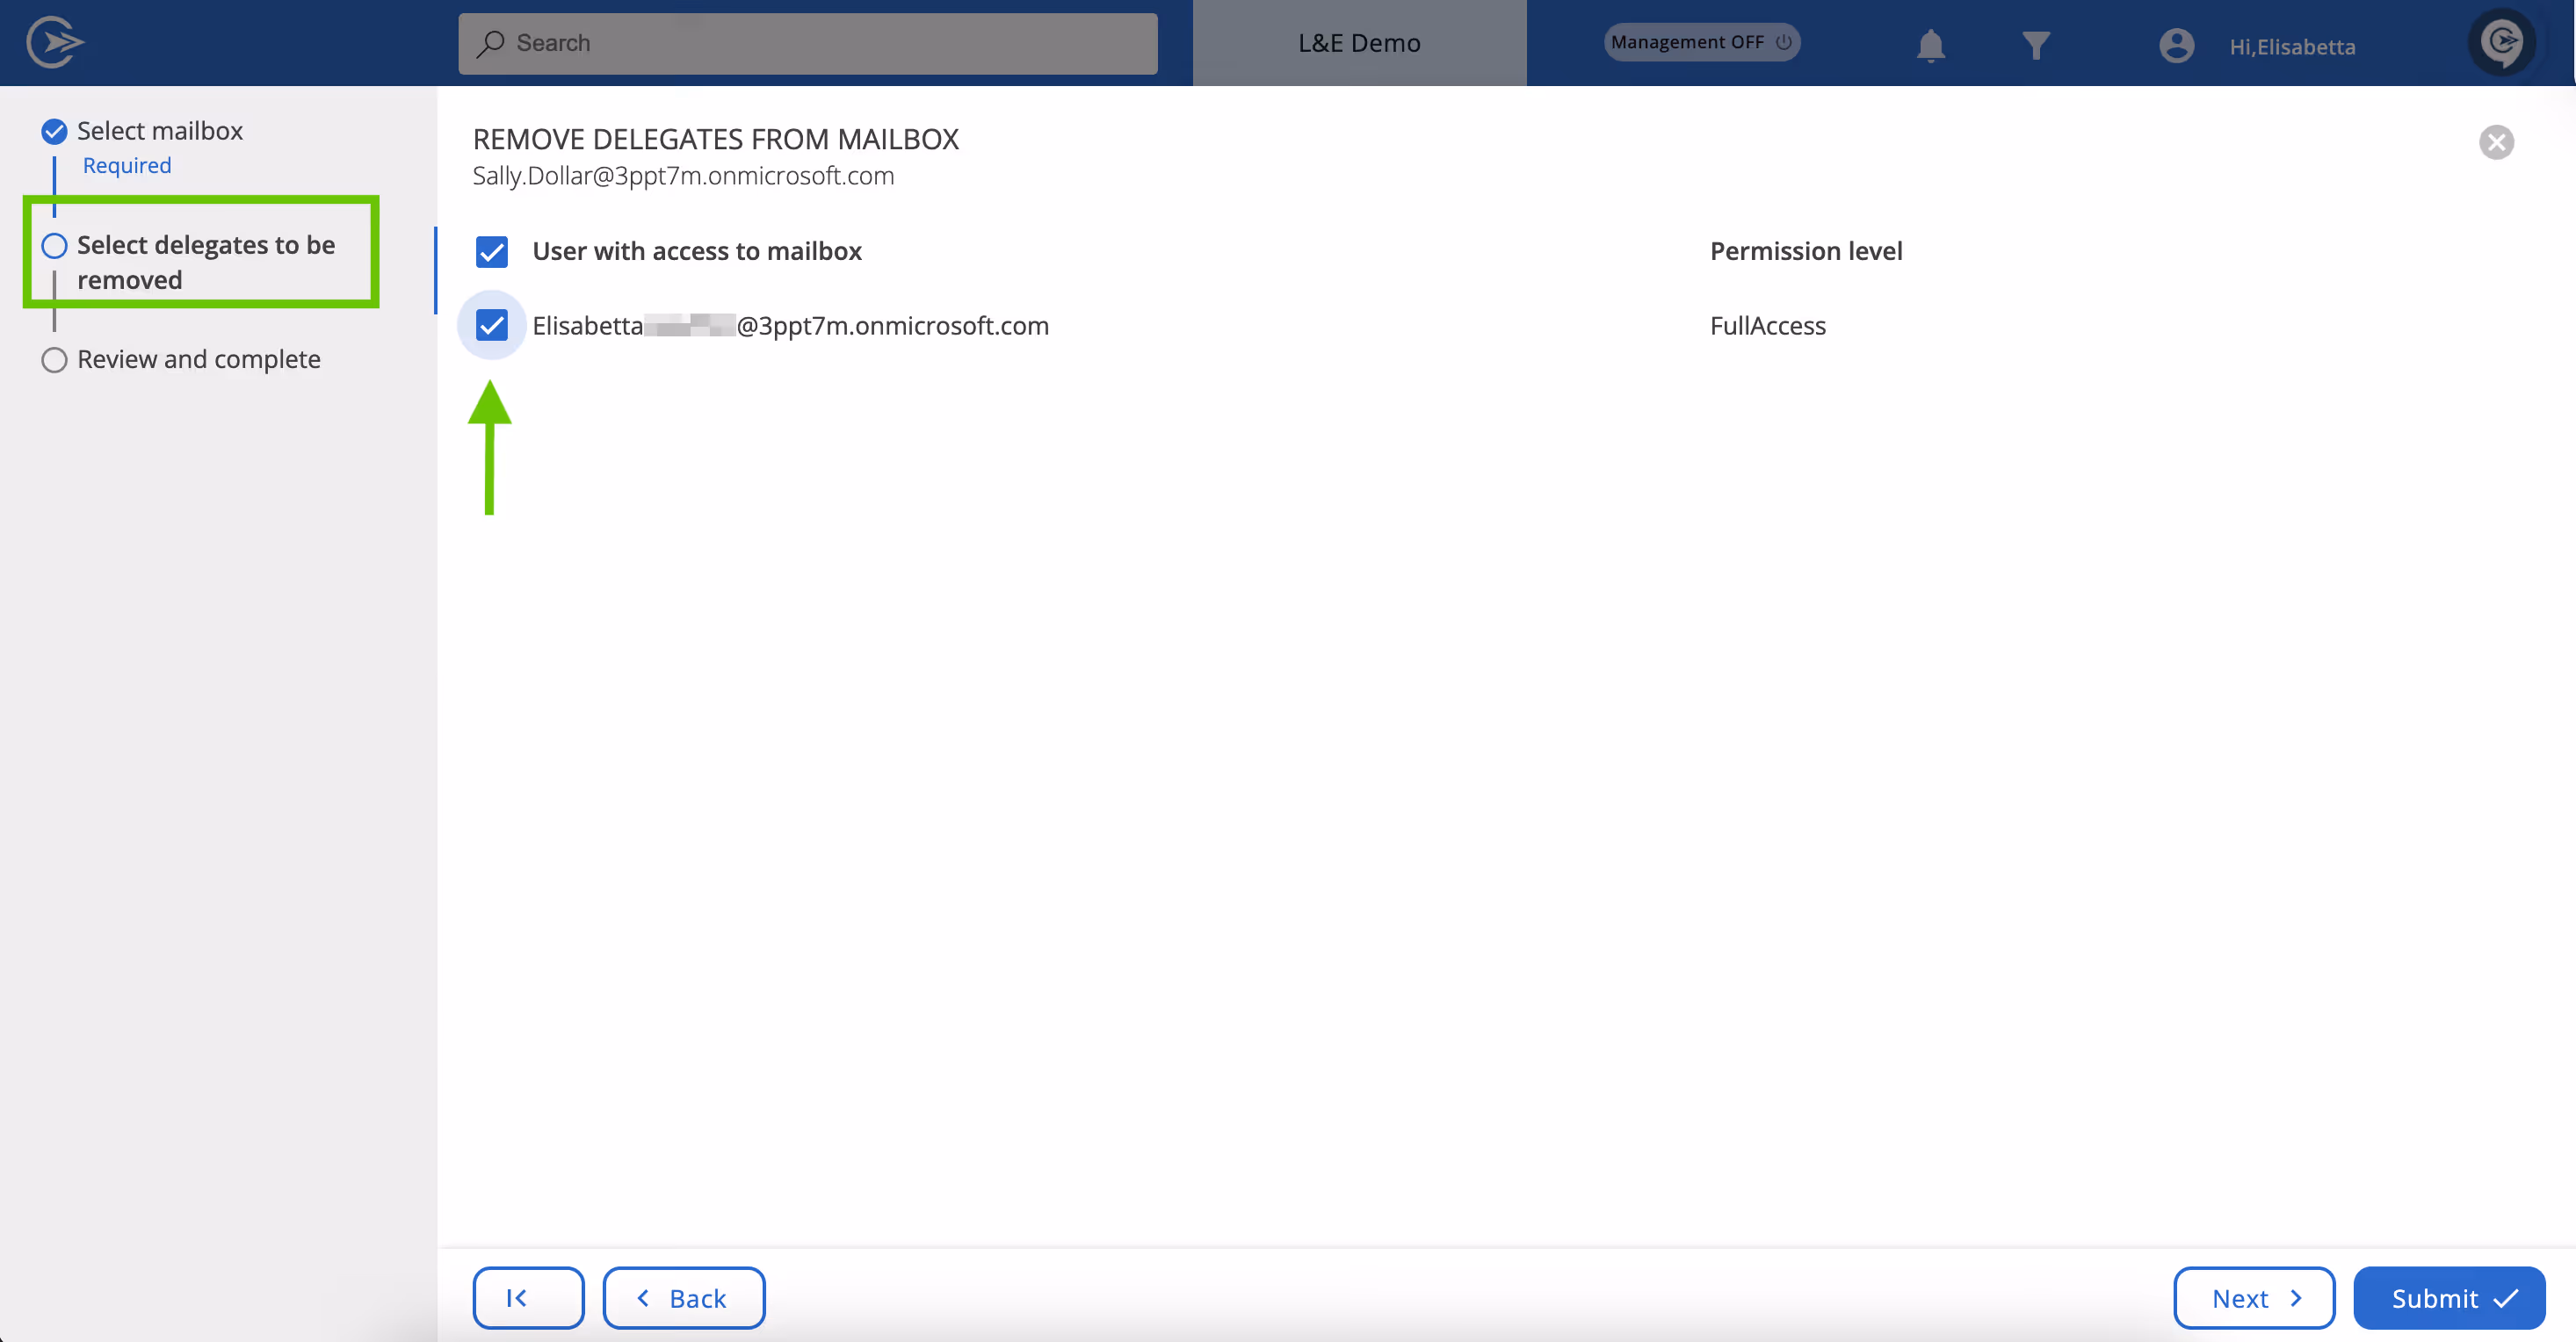Click the app logo in the top-left corner
This screenshot has width=2576, height=1342.
coord(55,42)
